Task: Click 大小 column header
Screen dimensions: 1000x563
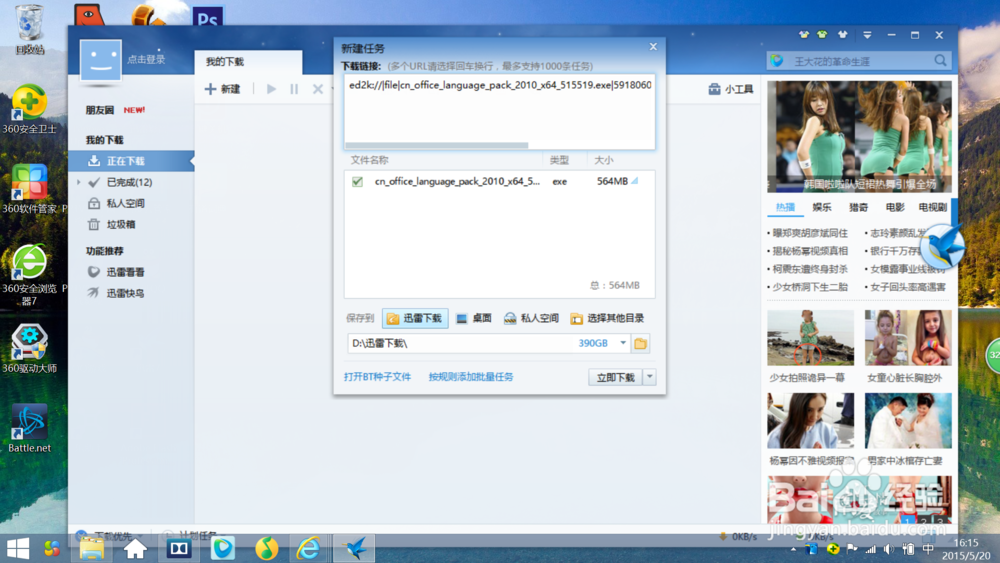Action: click(603, 160)
